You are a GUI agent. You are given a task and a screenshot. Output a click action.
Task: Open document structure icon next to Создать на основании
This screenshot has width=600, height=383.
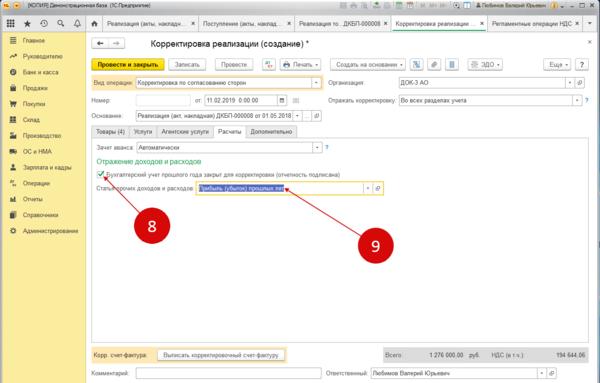417,65
